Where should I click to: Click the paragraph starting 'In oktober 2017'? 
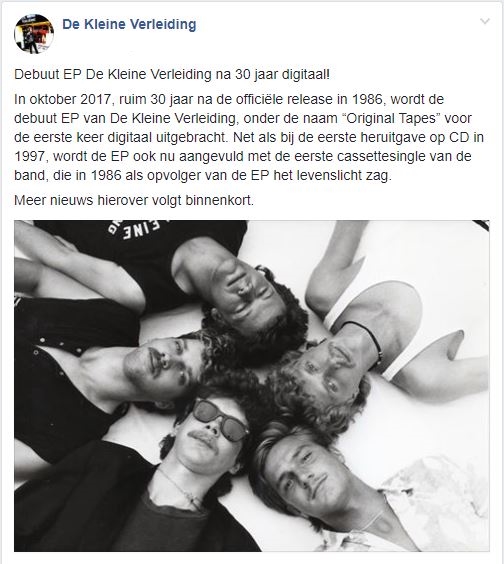(x=249, y=137)
